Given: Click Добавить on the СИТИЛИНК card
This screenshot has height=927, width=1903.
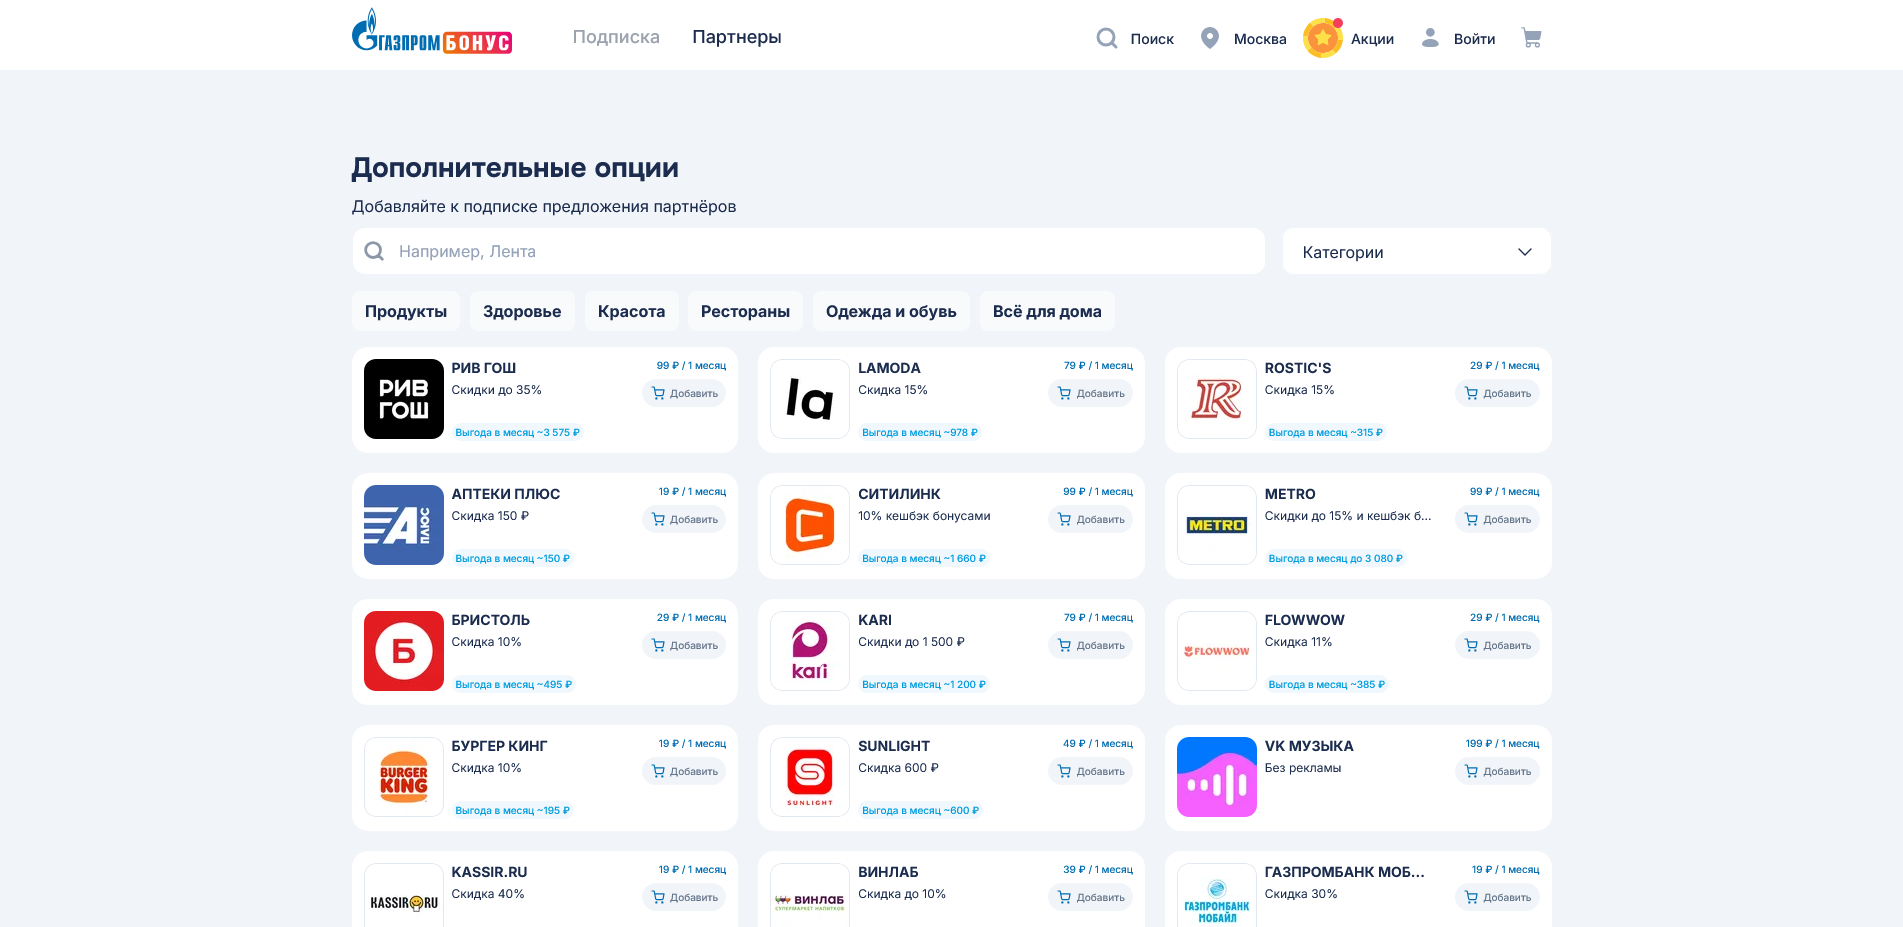Looking at the screenshot, I should point(1090,519).
